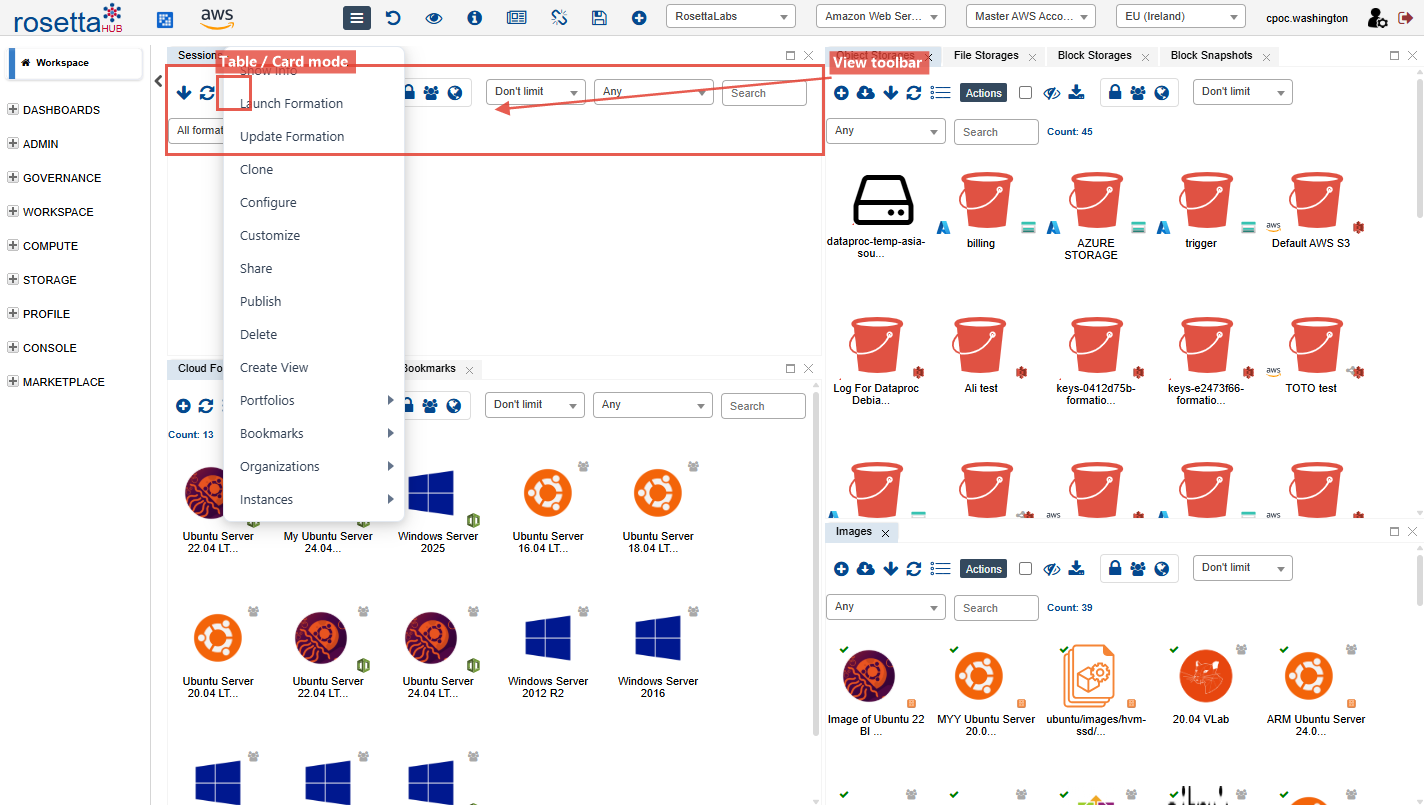Select Launch Formation from the context menu
Viewport: 1424px width, 805px height.
291,104
